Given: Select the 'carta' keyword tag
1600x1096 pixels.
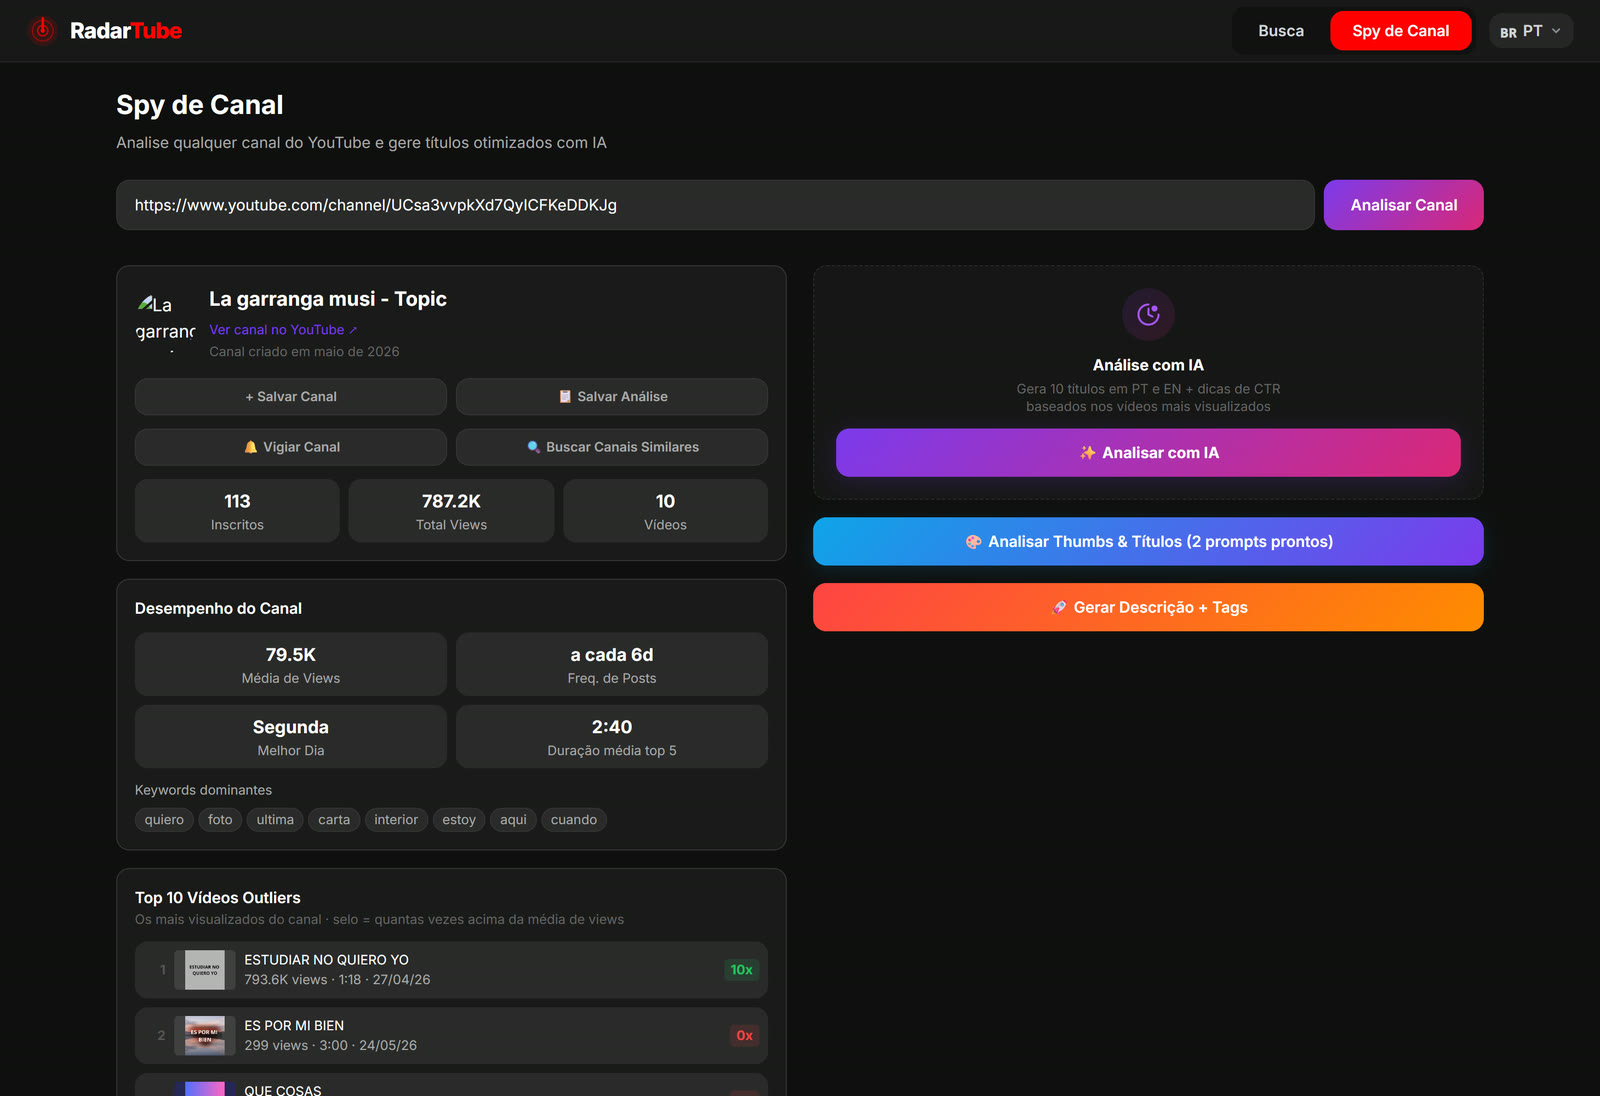Looking at the screenshot, I should click(334, 820).
